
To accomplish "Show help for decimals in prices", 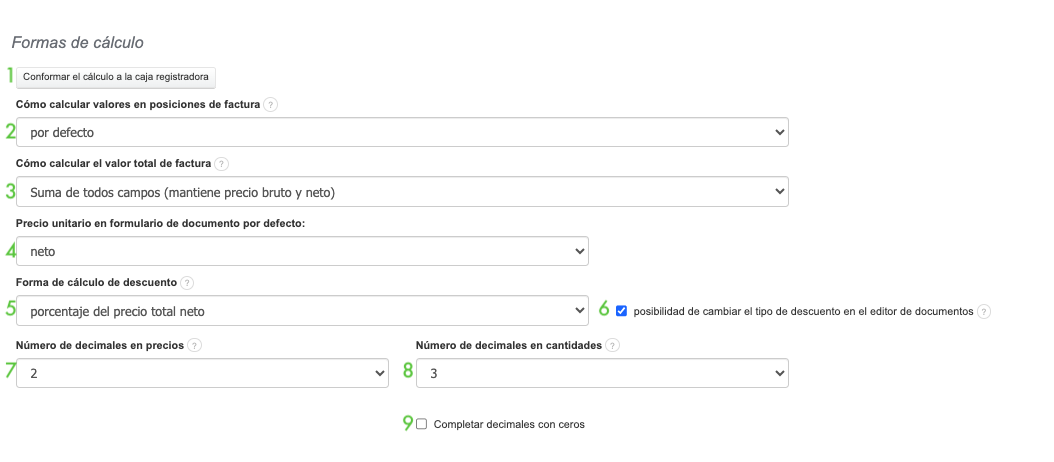I will (195, 345).
